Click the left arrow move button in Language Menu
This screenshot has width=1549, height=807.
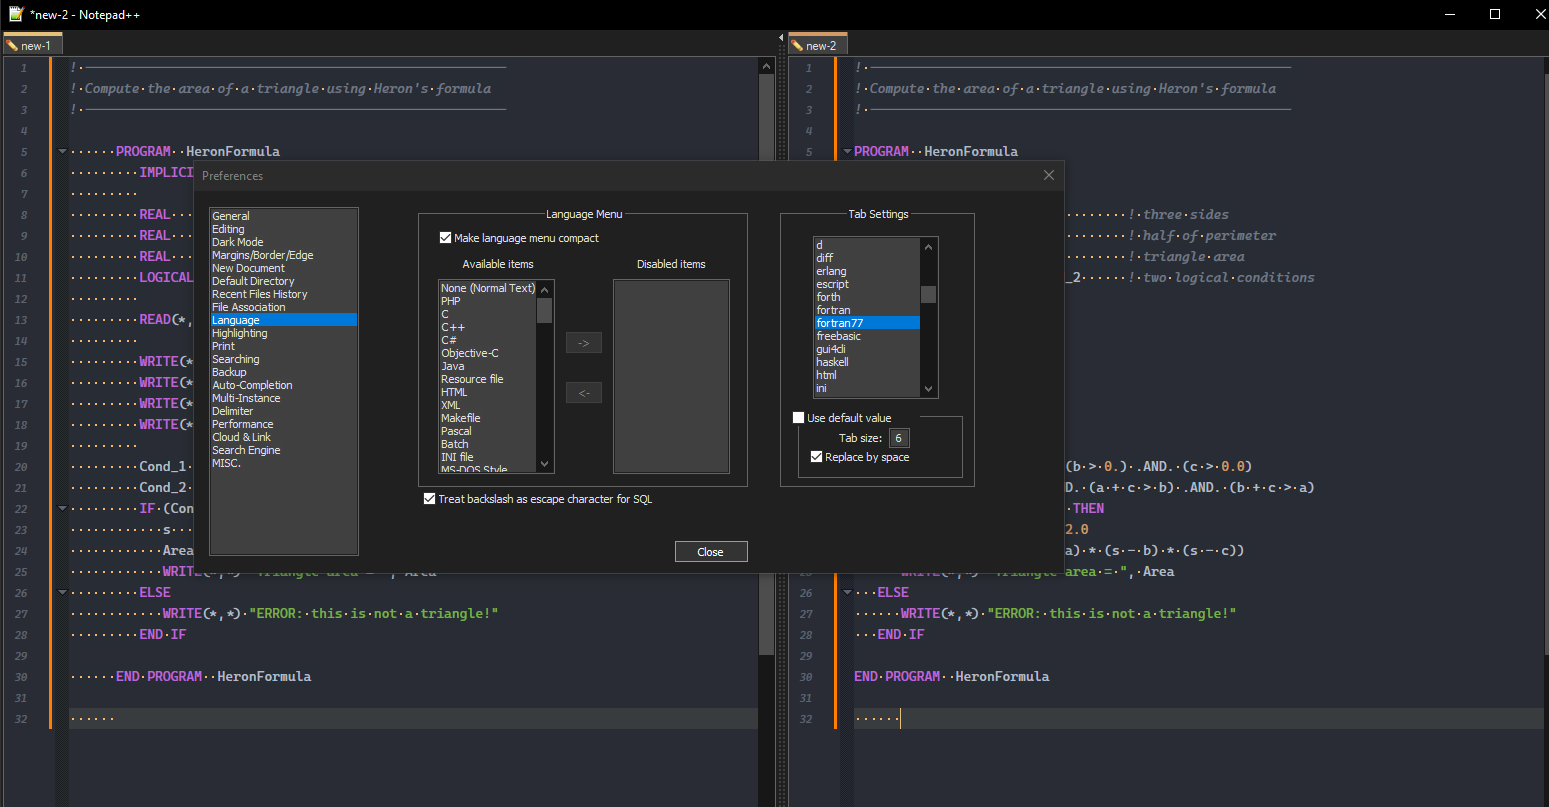point(584,393)
